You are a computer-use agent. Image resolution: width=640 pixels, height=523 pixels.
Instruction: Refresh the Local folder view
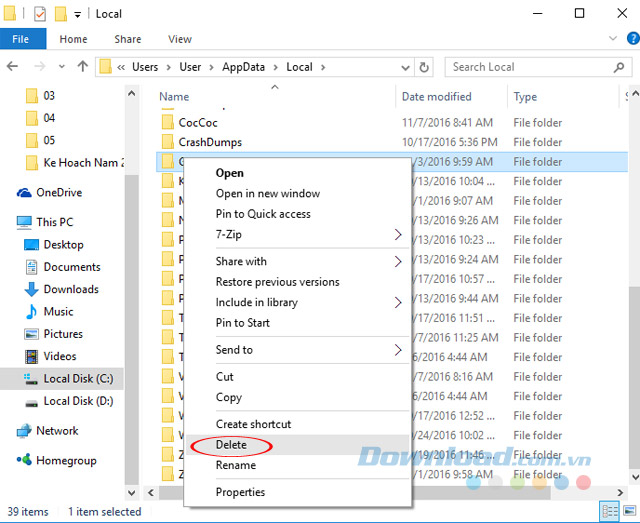(424, 67)
